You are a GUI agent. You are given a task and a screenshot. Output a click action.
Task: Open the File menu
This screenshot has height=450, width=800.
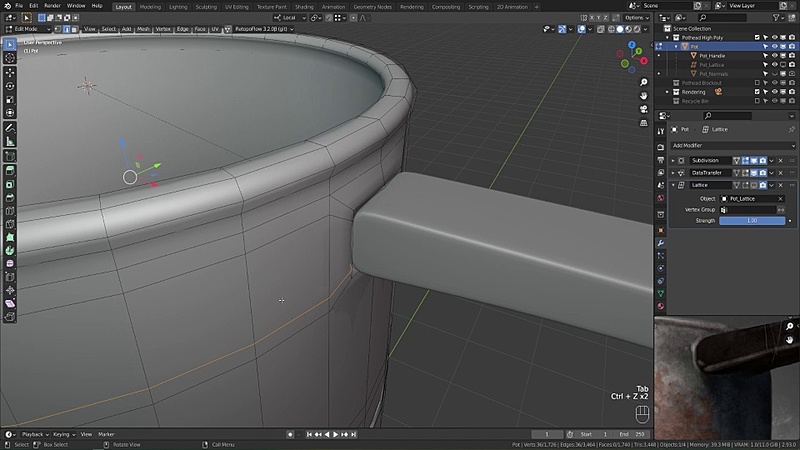click(19, 6)
